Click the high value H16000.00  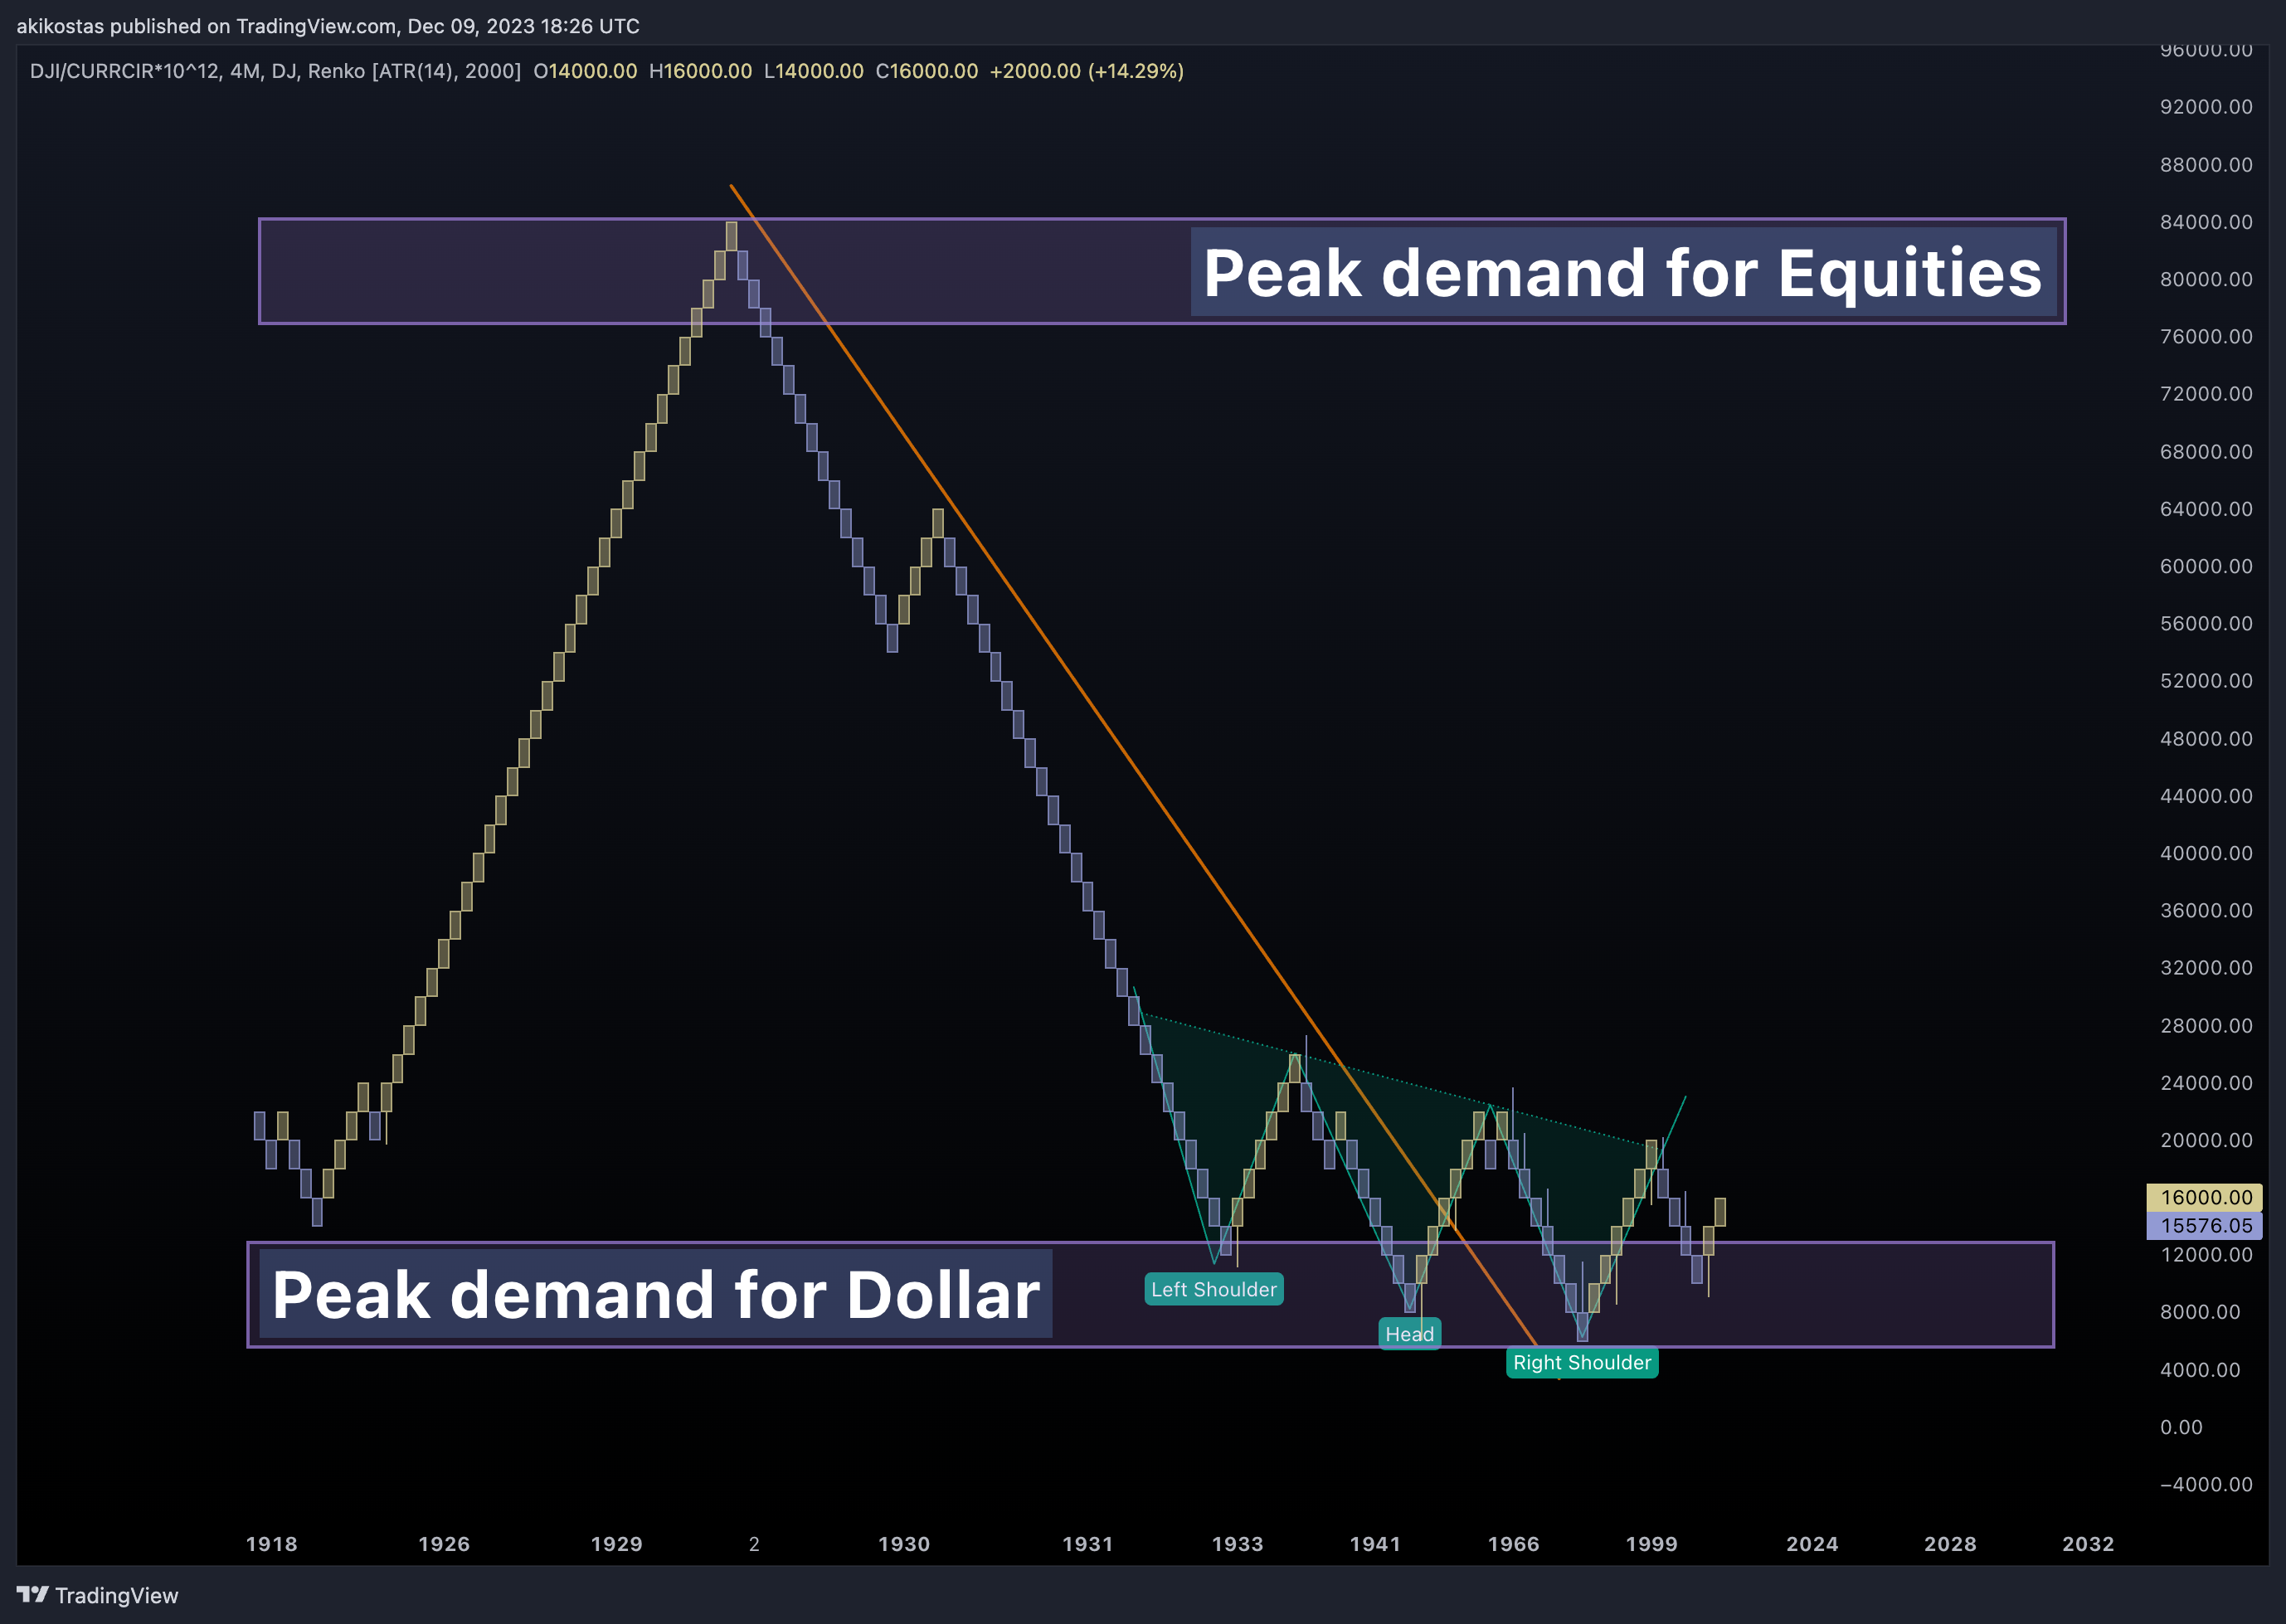click(700, 71)
